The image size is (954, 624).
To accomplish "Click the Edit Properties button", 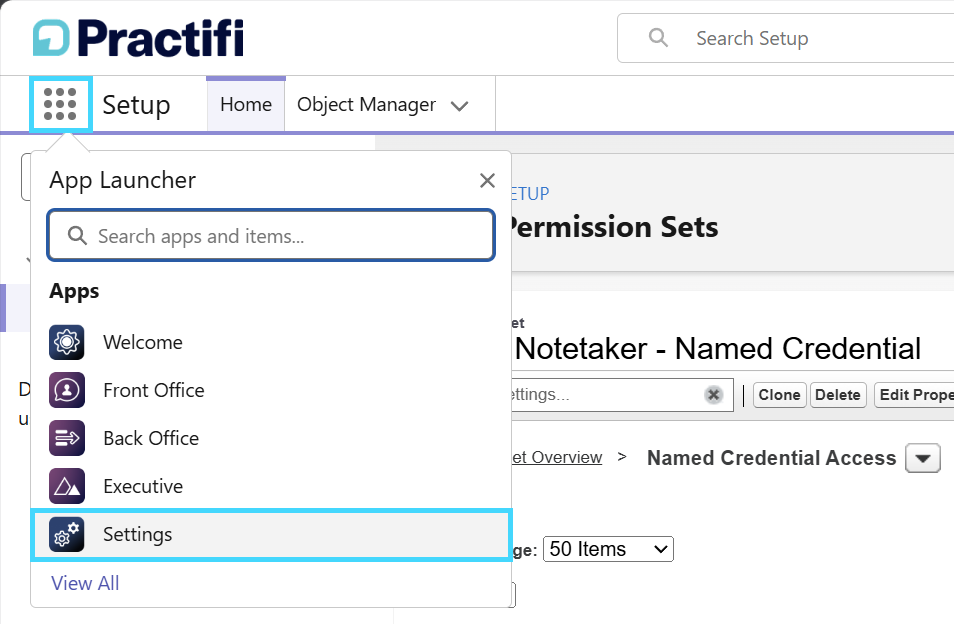I will pos(914,395).
